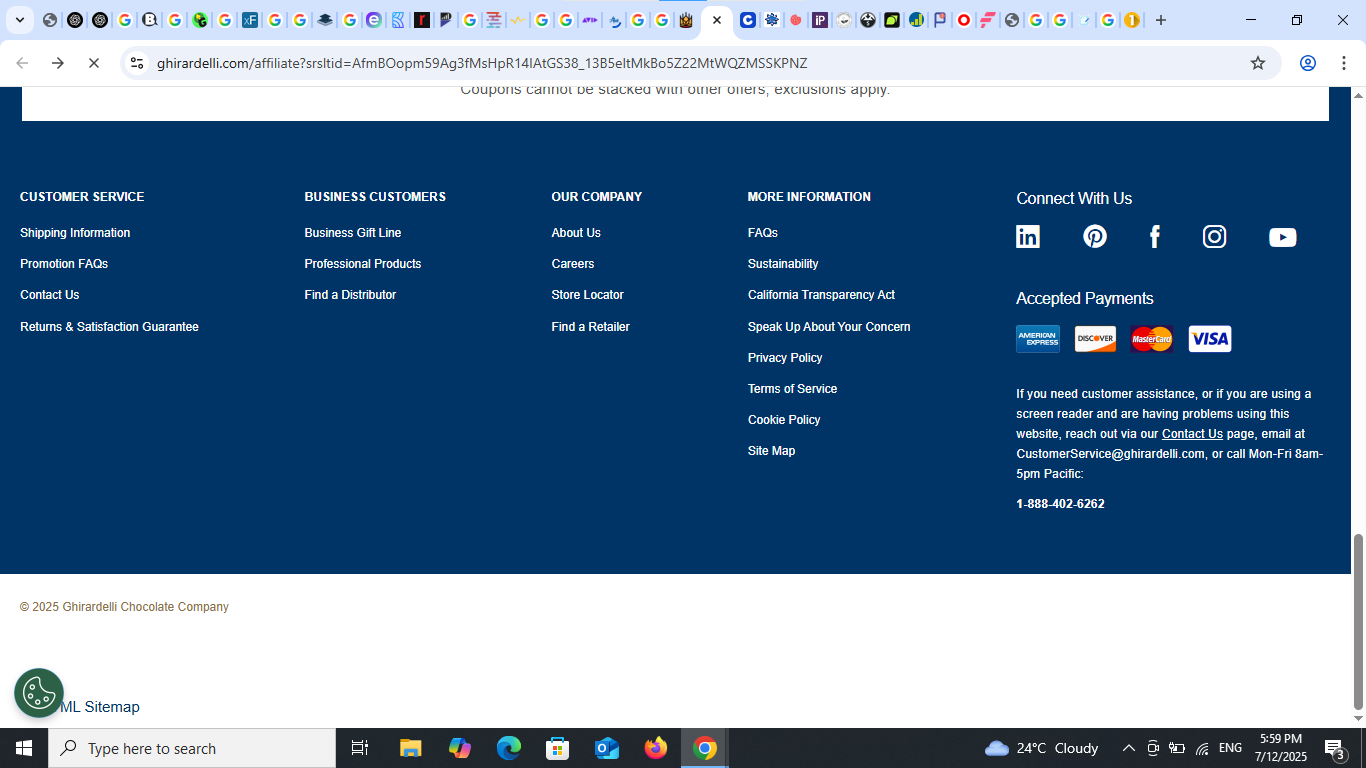1366x768 pixels.
Task: View site information icon in address bar
Action: coord(137,63)
